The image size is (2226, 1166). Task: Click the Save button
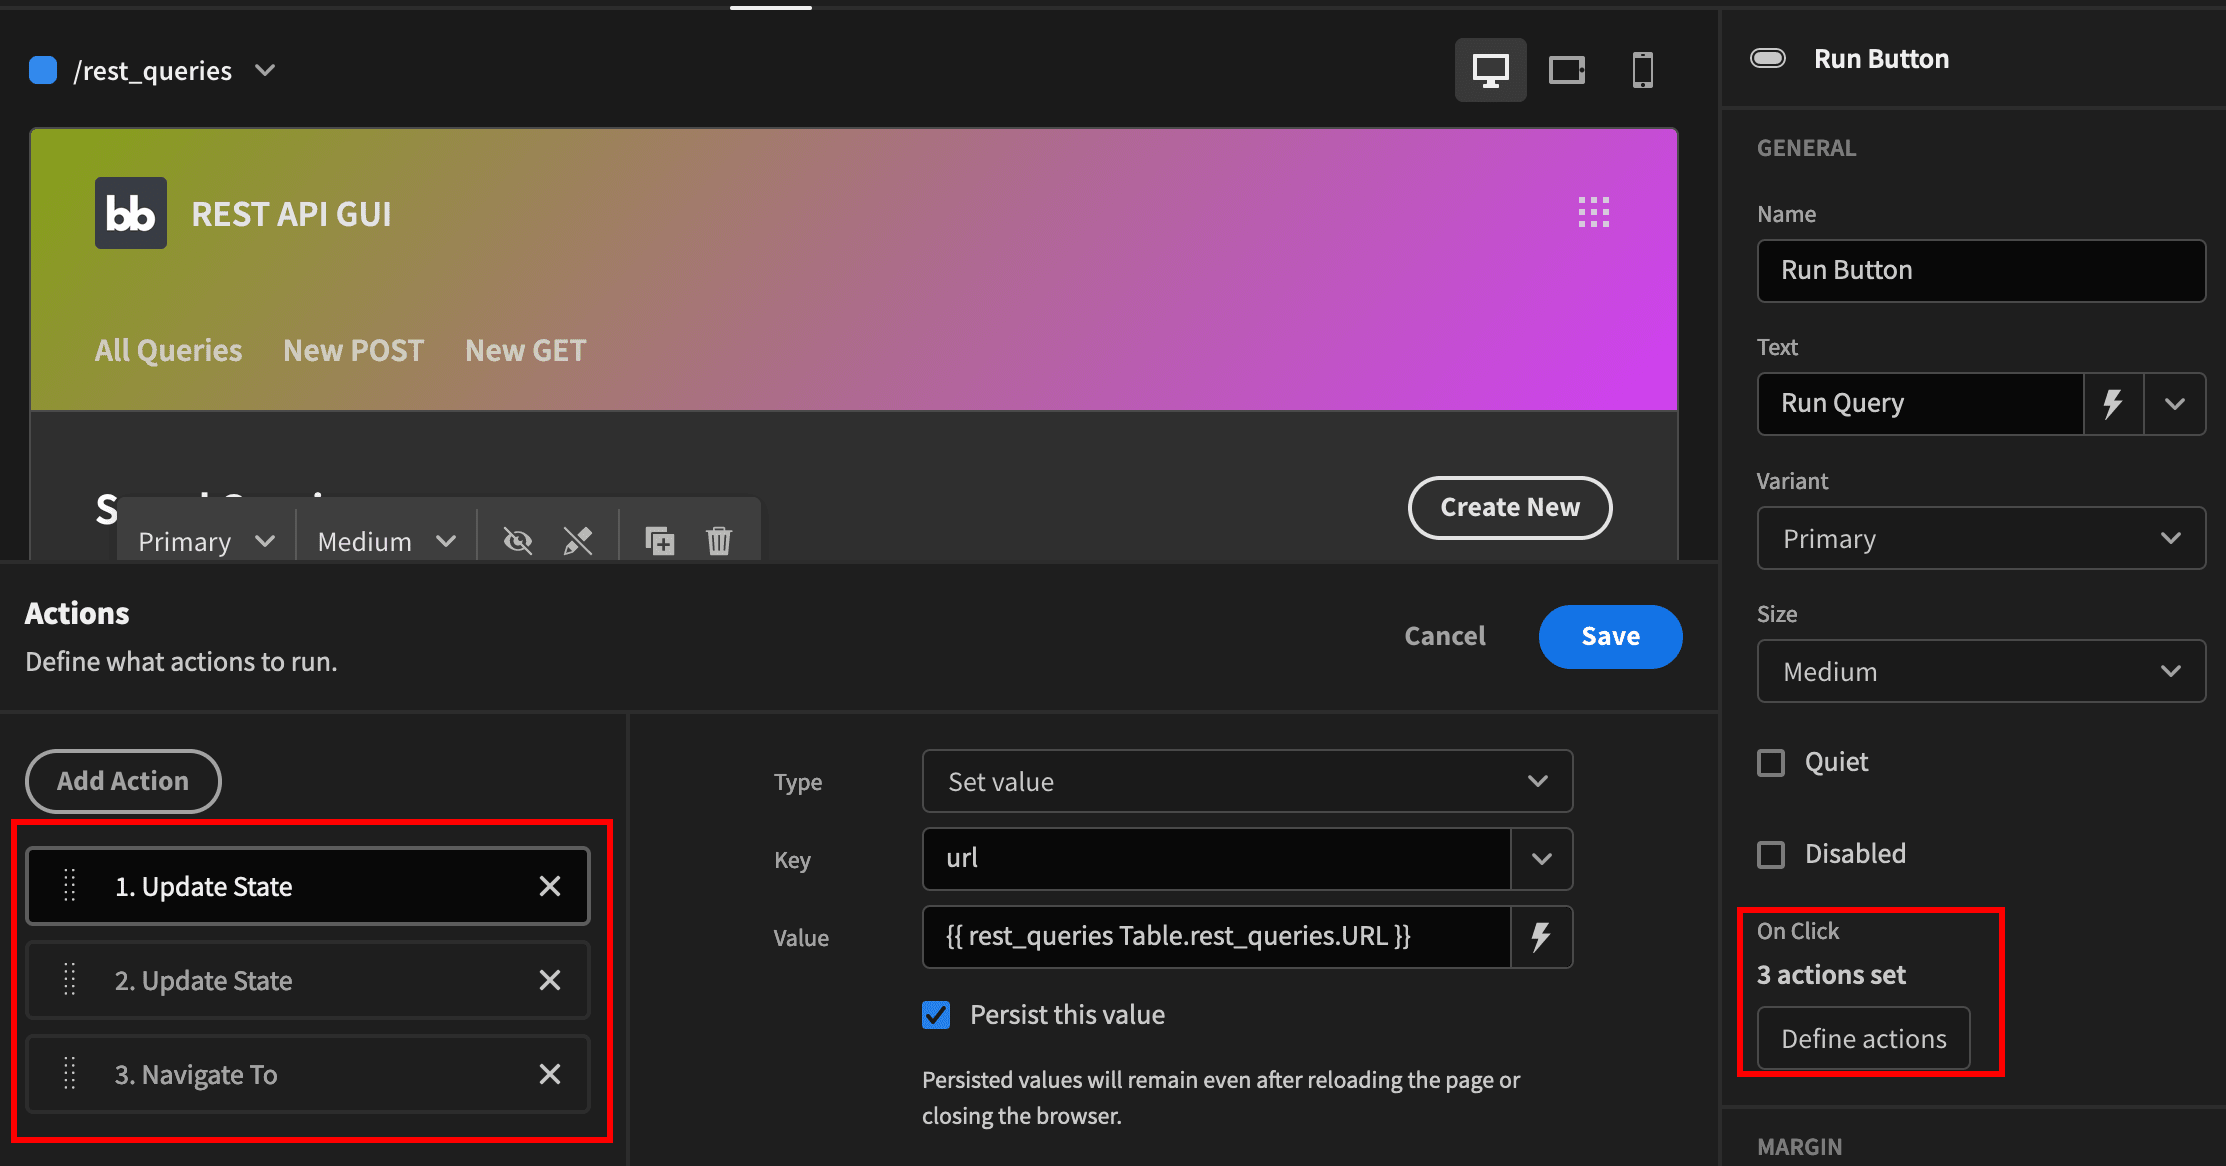(1610, 636)
